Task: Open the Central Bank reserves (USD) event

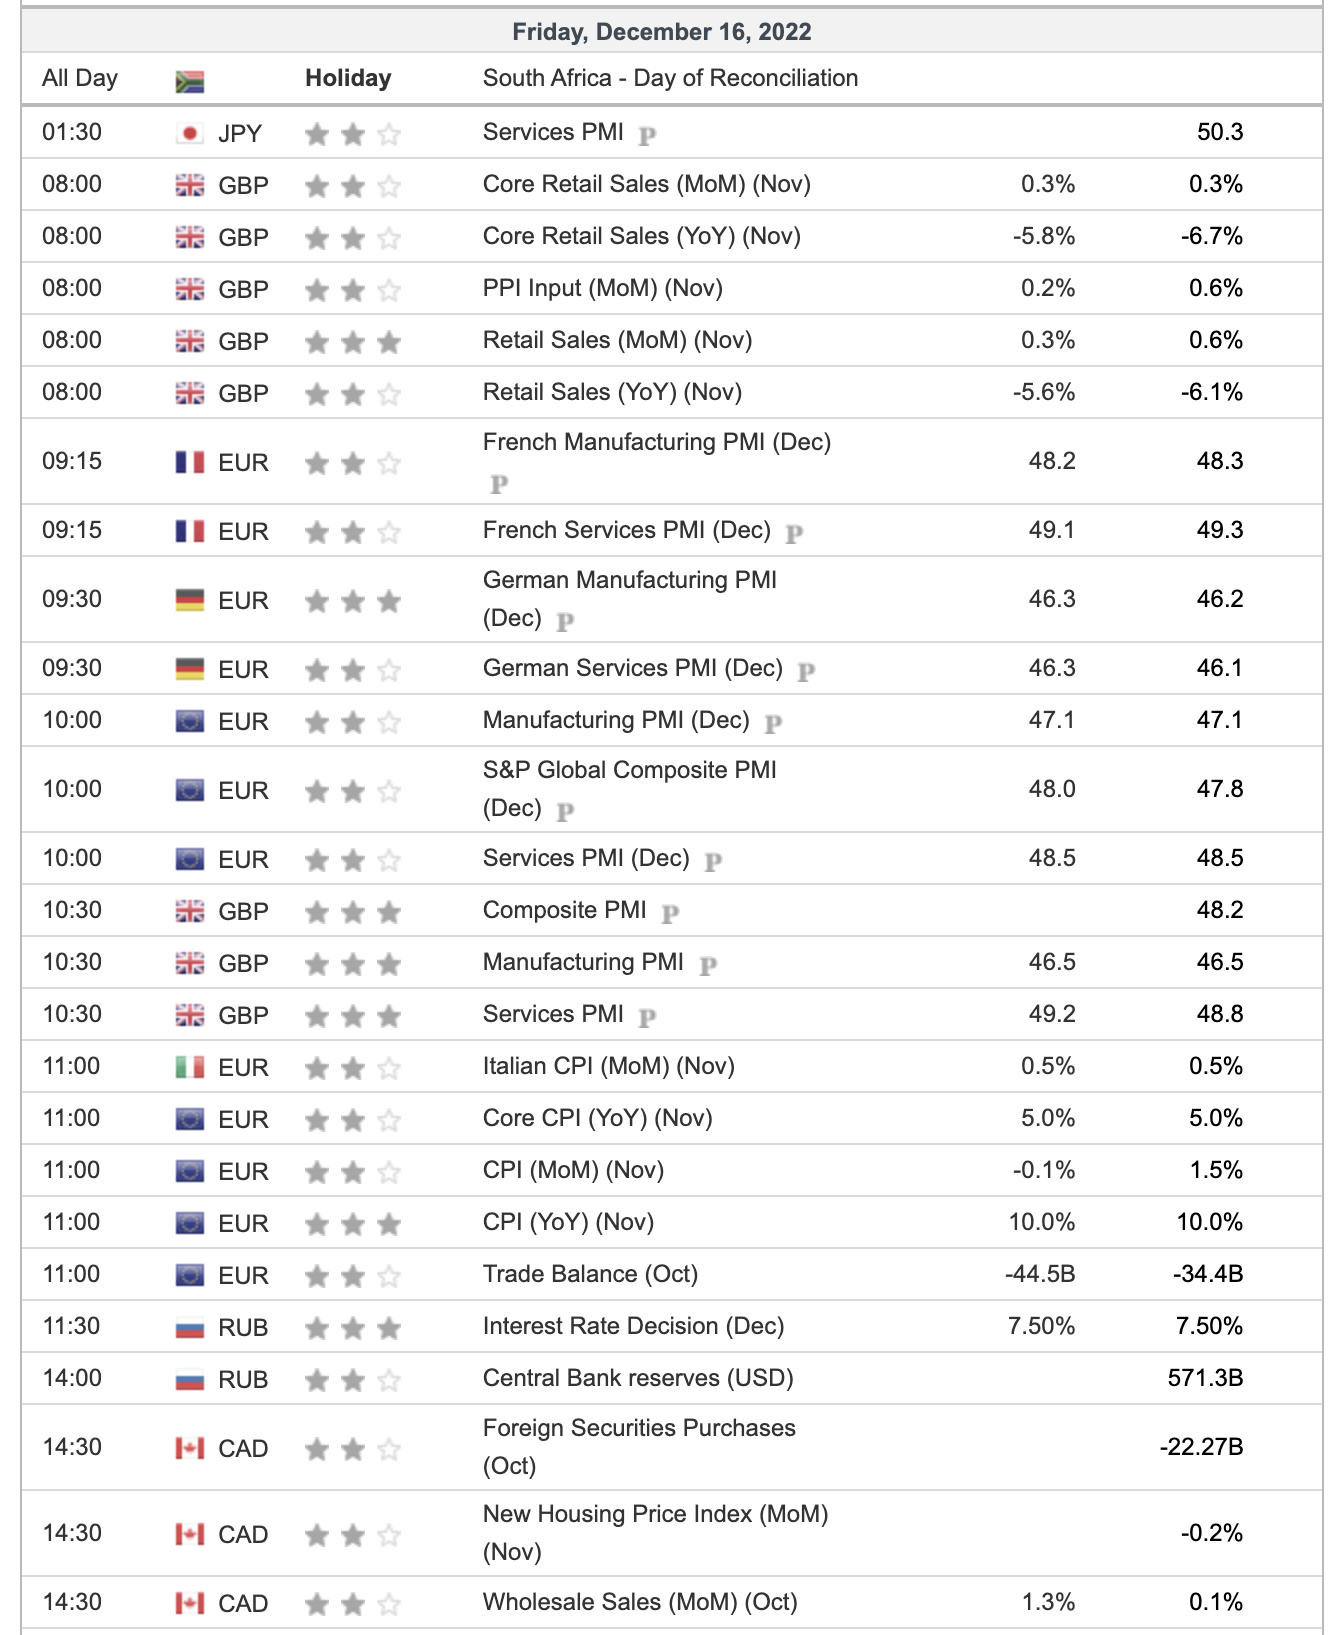Action: 638,1378
